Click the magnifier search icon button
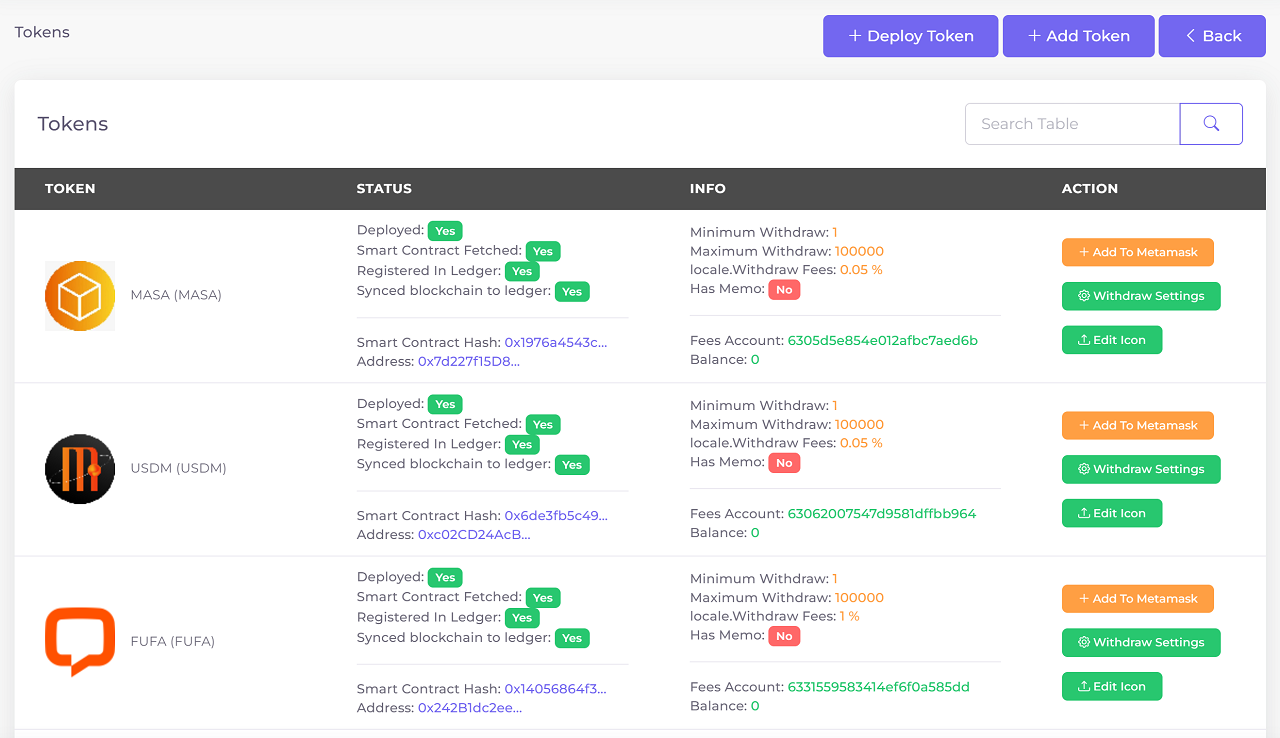The height and width of the screenshot is (738, 1280). (1211, 124)
